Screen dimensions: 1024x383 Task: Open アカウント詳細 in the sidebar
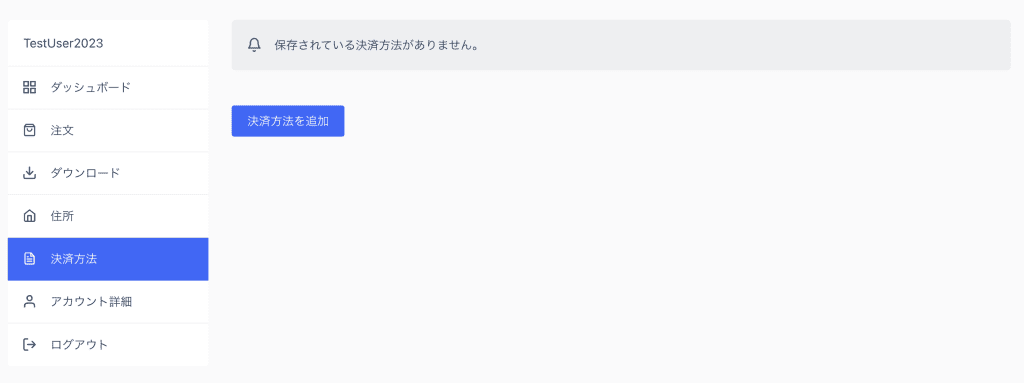click(x=108, y=301)
